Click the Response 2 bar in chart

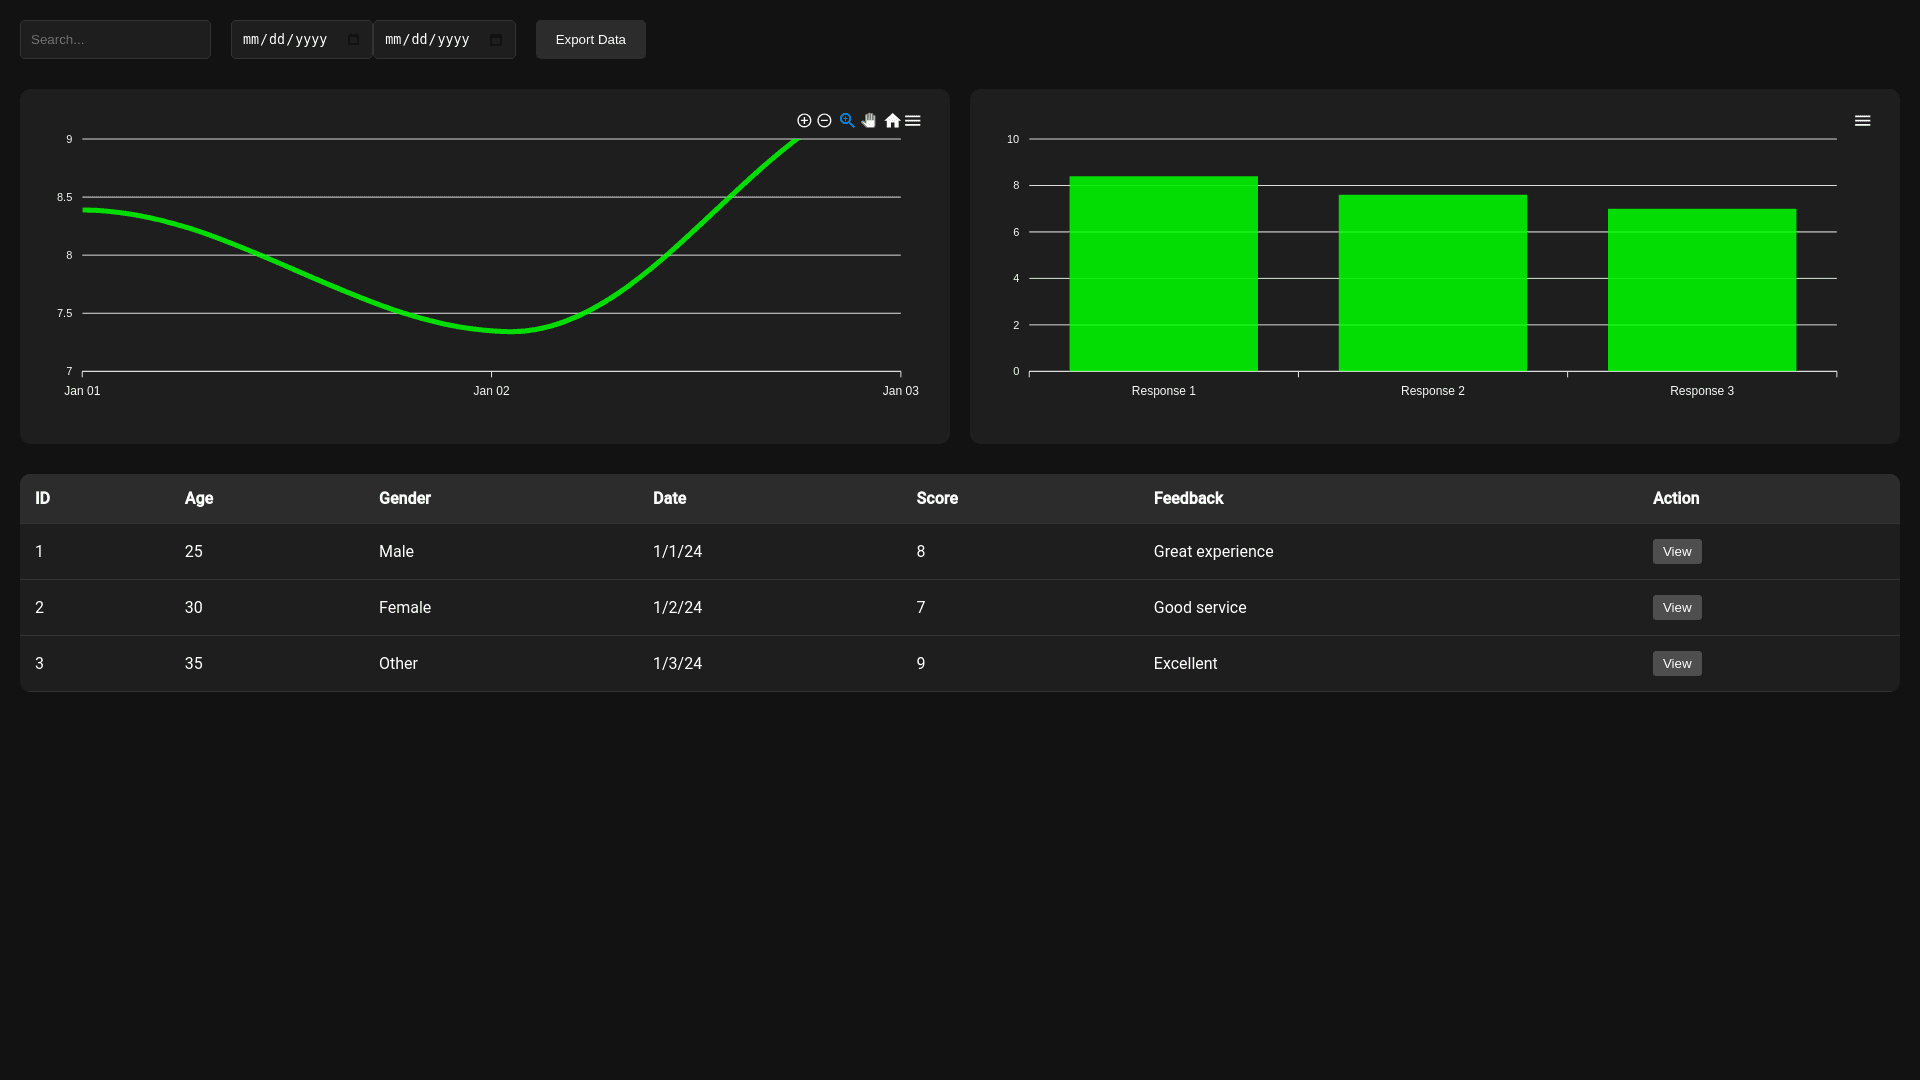1432,283
